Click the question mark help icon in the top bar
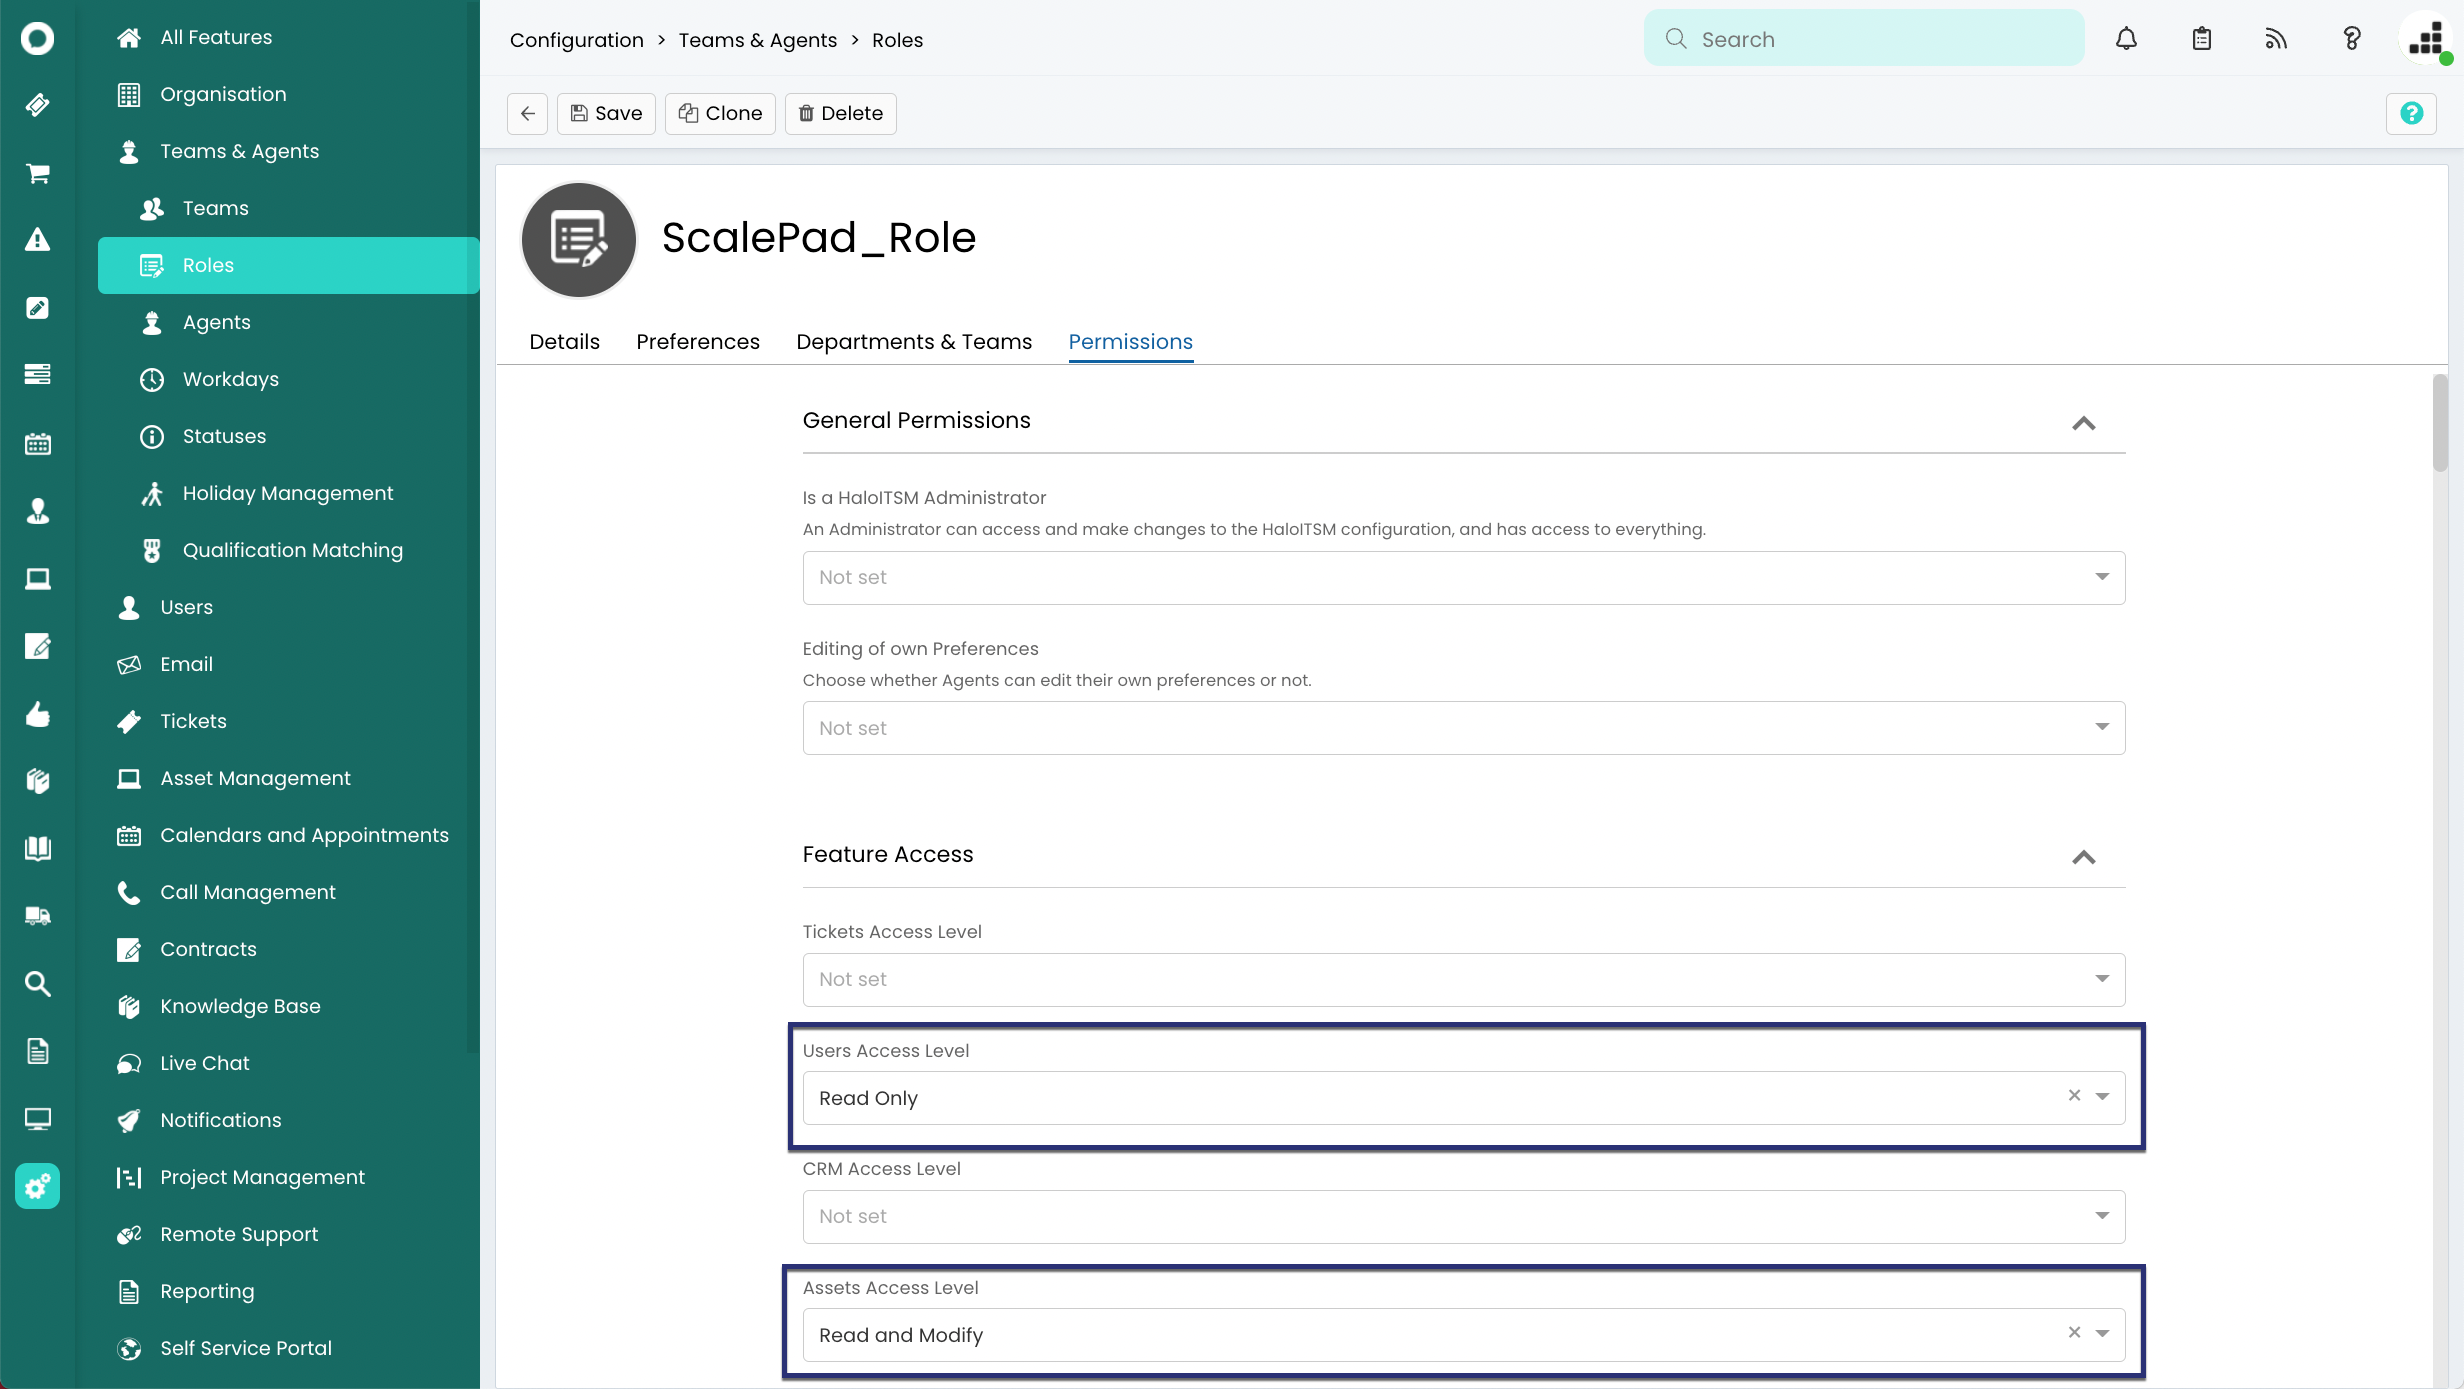 (x=2351, y=39)
